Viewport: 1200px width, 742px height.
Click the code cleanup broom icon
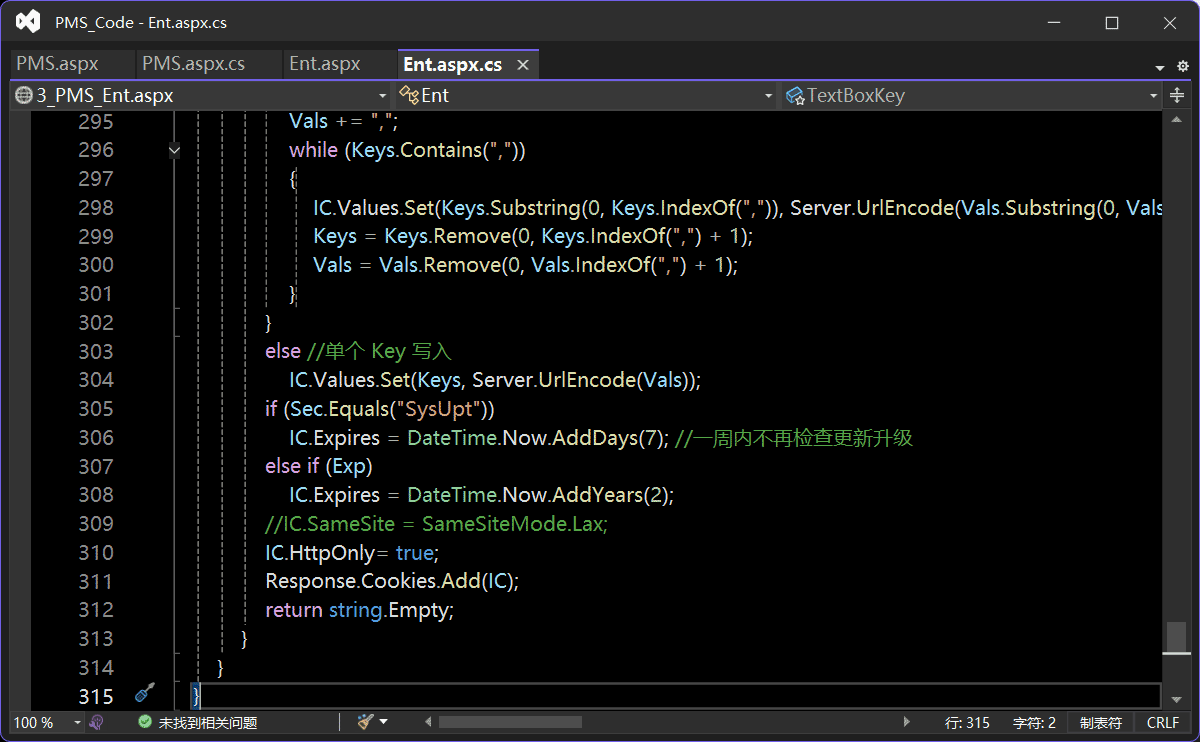click(x=366, y=722)
